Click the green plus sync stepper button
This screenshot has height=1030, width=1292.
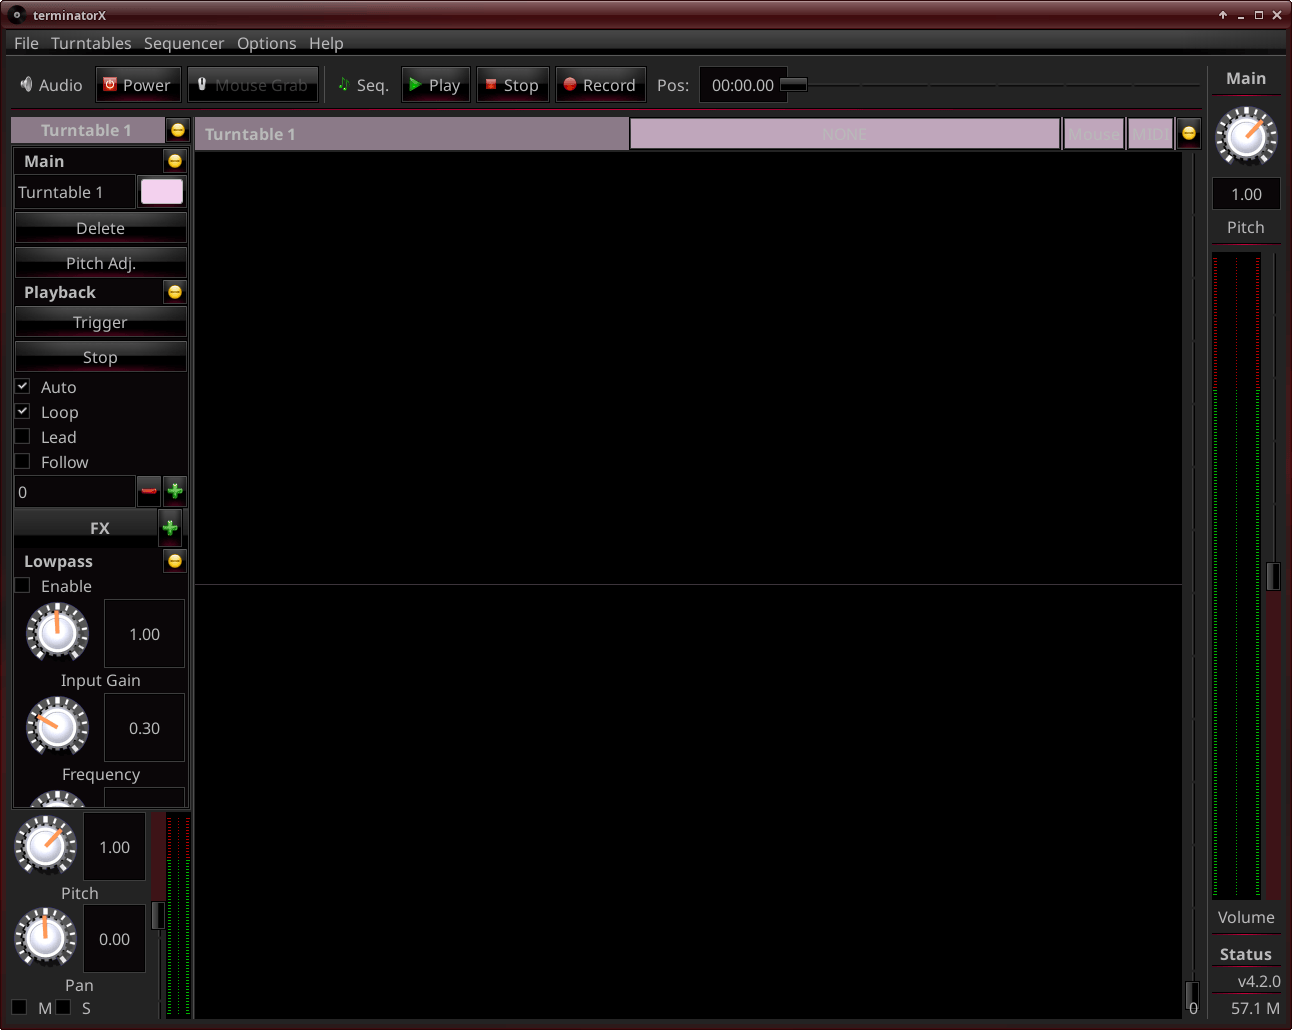pyautogui.click(x=175, y=491)
